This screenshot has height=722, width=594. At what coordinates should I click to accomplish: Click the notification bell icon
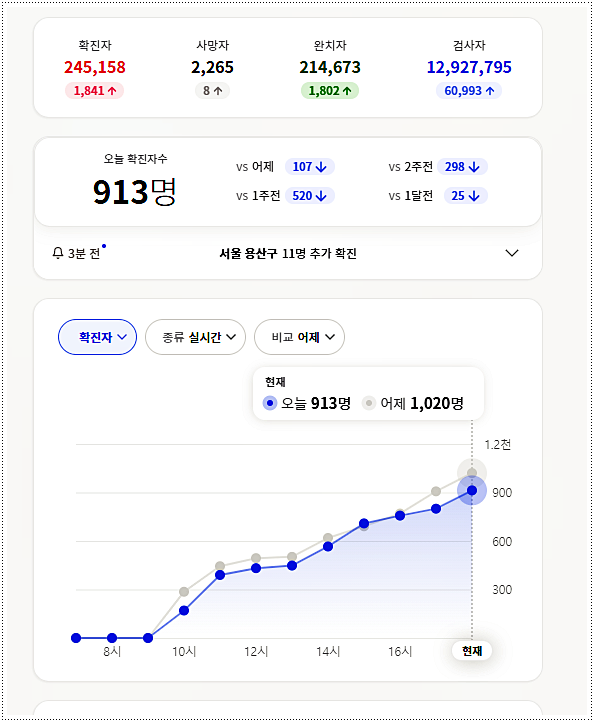point(58,253)
